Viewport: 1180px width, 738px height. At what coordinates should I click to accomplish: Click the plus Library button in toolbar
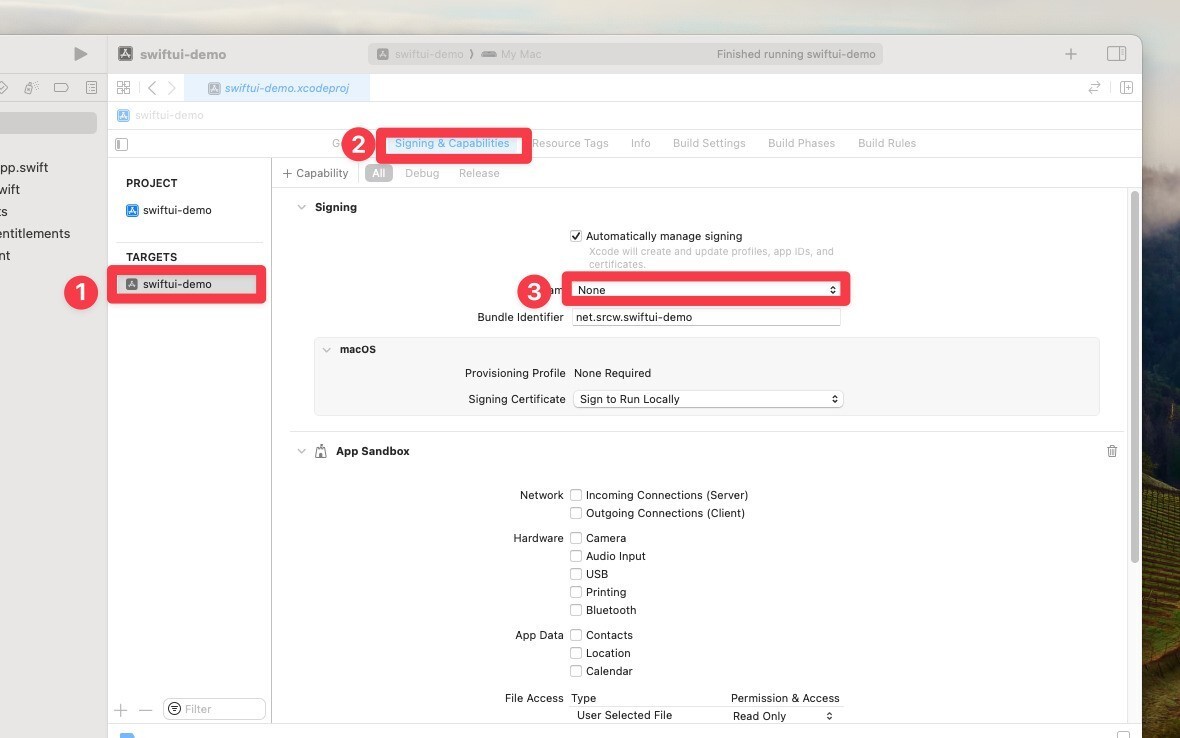pyautogui.click(x=1071, y=54)
